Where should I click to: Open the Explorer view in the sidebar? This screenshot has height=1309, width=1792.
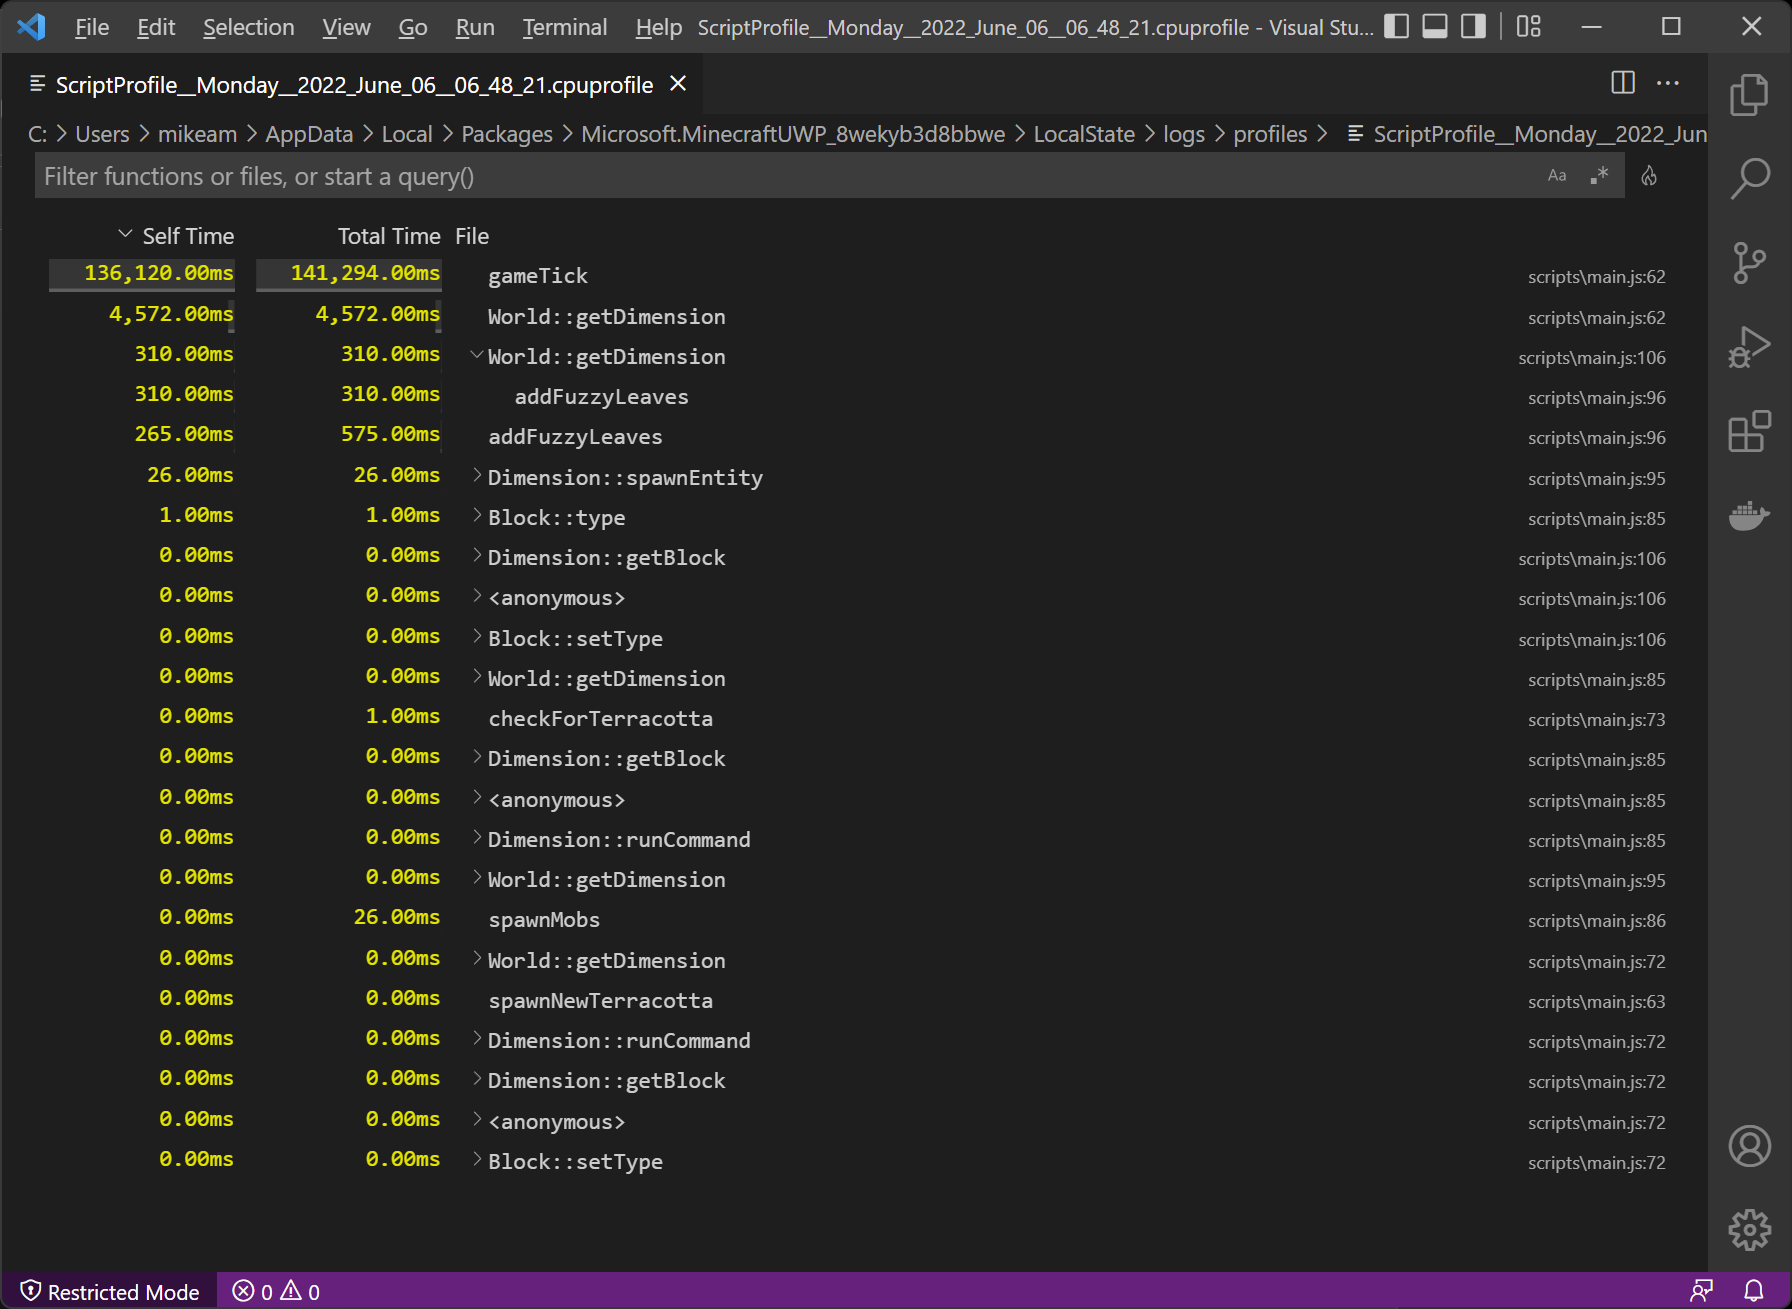point(1749,93)
